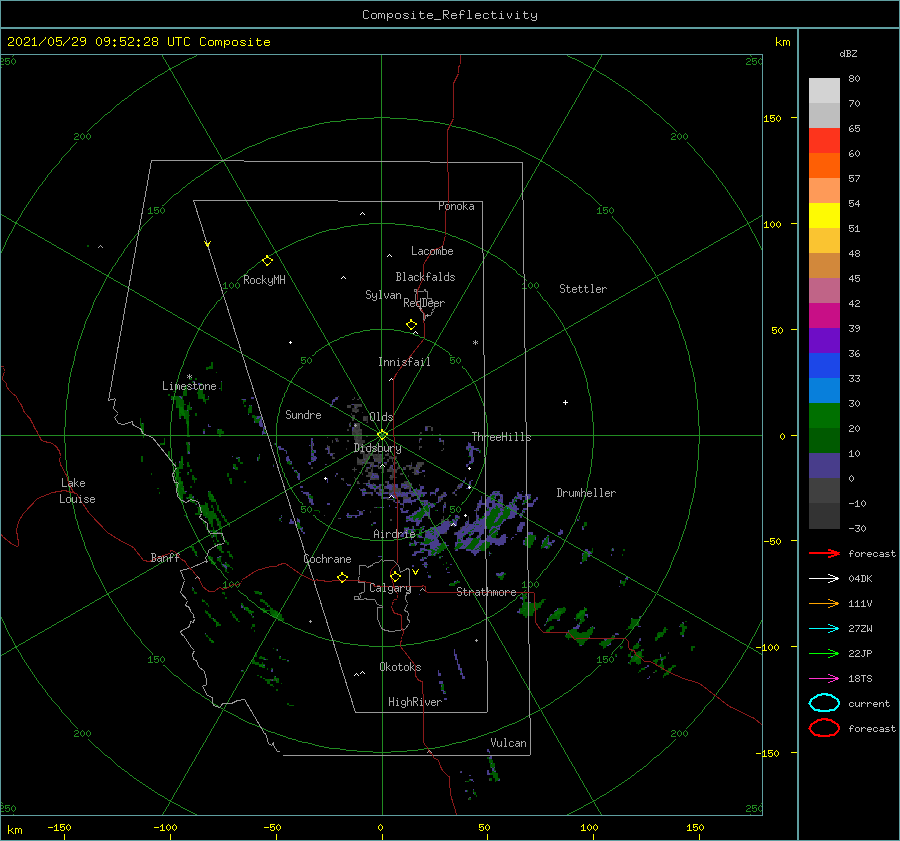Click the cyan 'current' ellipse legend icon
The image size is (900, 841).
pyautogui.click(x=824, y=703)
